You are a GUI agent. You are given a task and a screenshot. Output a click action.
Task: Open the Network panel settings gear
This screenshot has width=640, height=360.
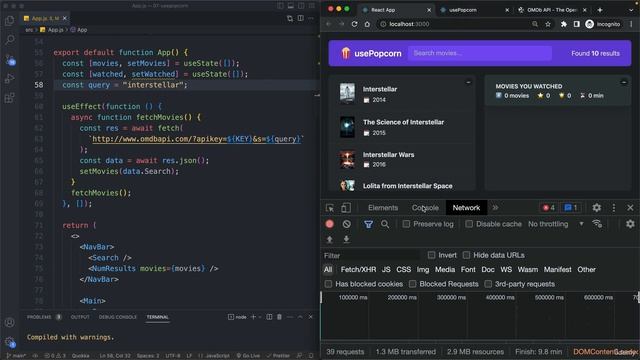[630, 224]
